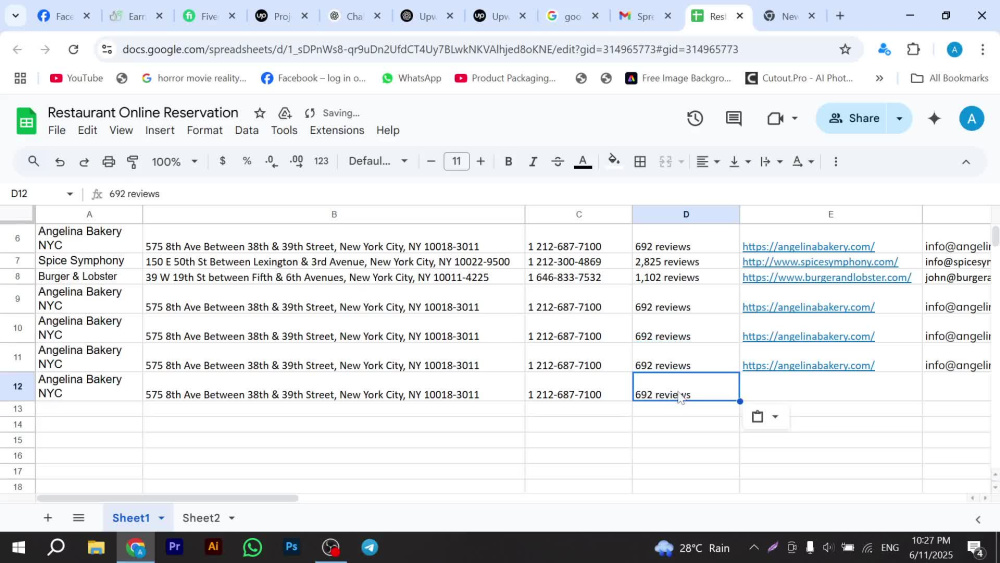Open the font family dropdown
Screen dimensions: 1000x563
[x=378, y=161]
